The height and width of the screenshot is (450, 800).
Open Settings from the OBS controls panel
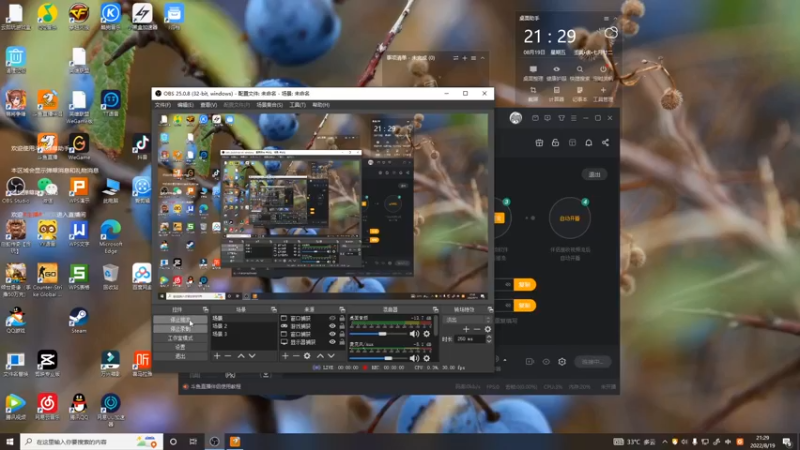tap(181, 347)
